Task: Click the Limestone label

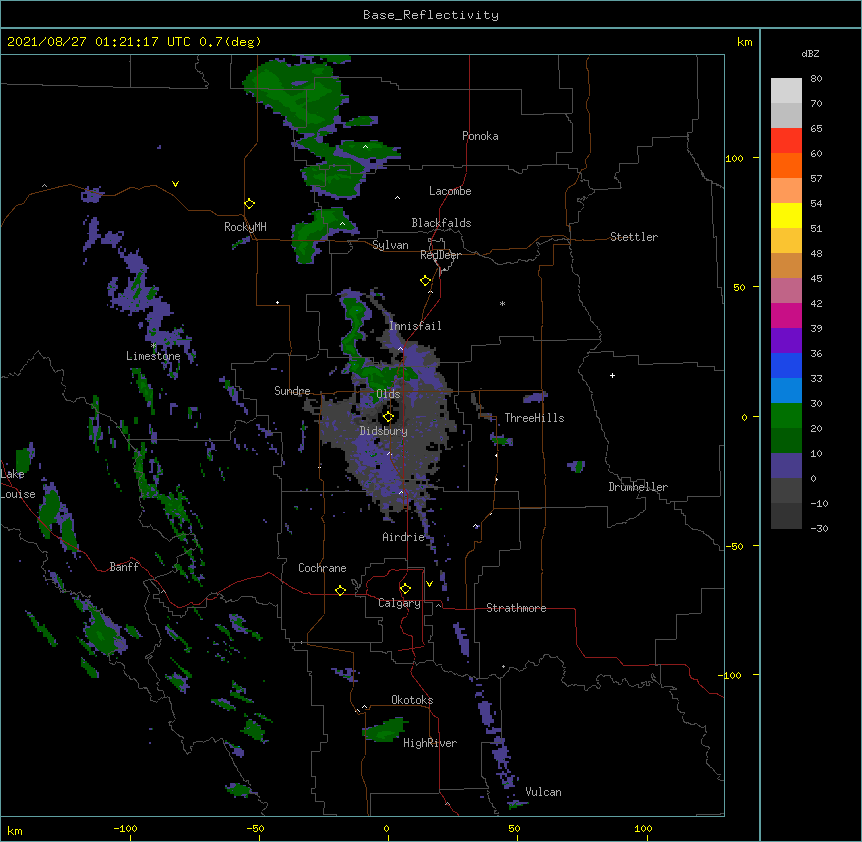Action: pyautogui.click(x=153, y=356)
